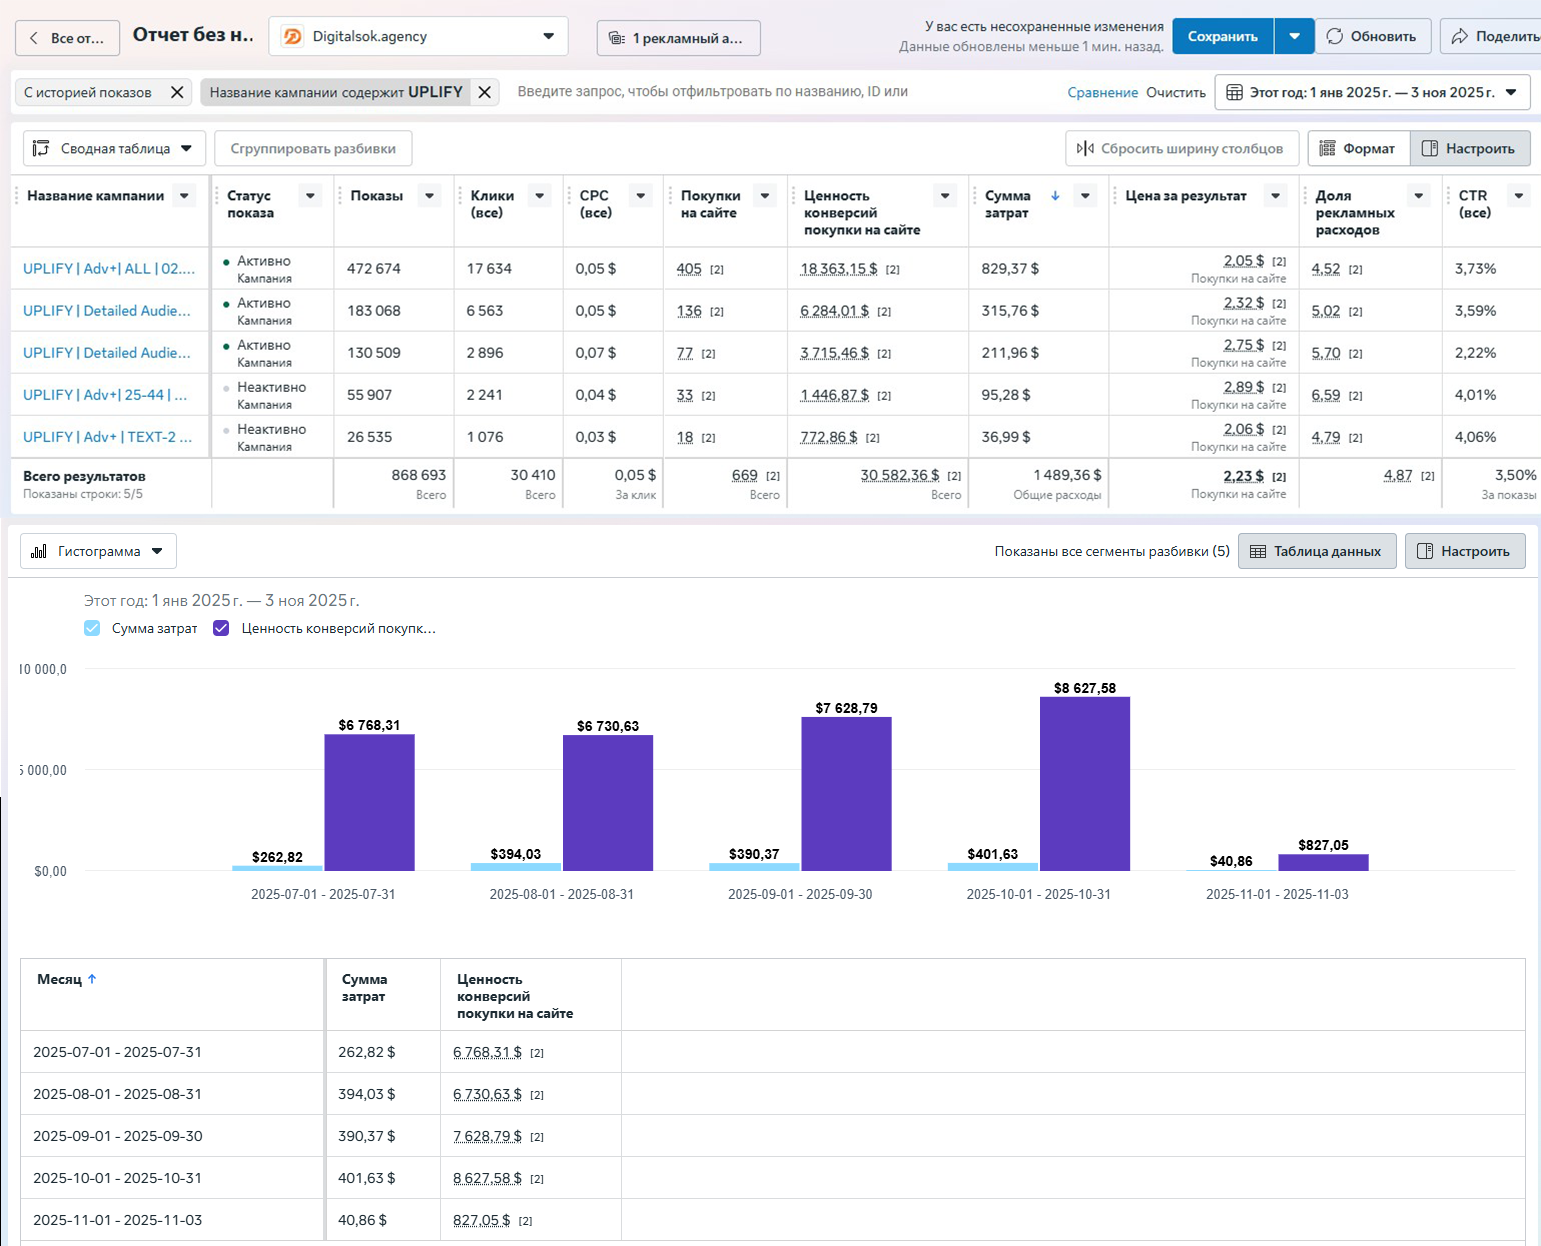Toggle the Сумма затрат legend checkbox
The height and width of the screenshot is (1246, 1541).
(x=92, y=628)
